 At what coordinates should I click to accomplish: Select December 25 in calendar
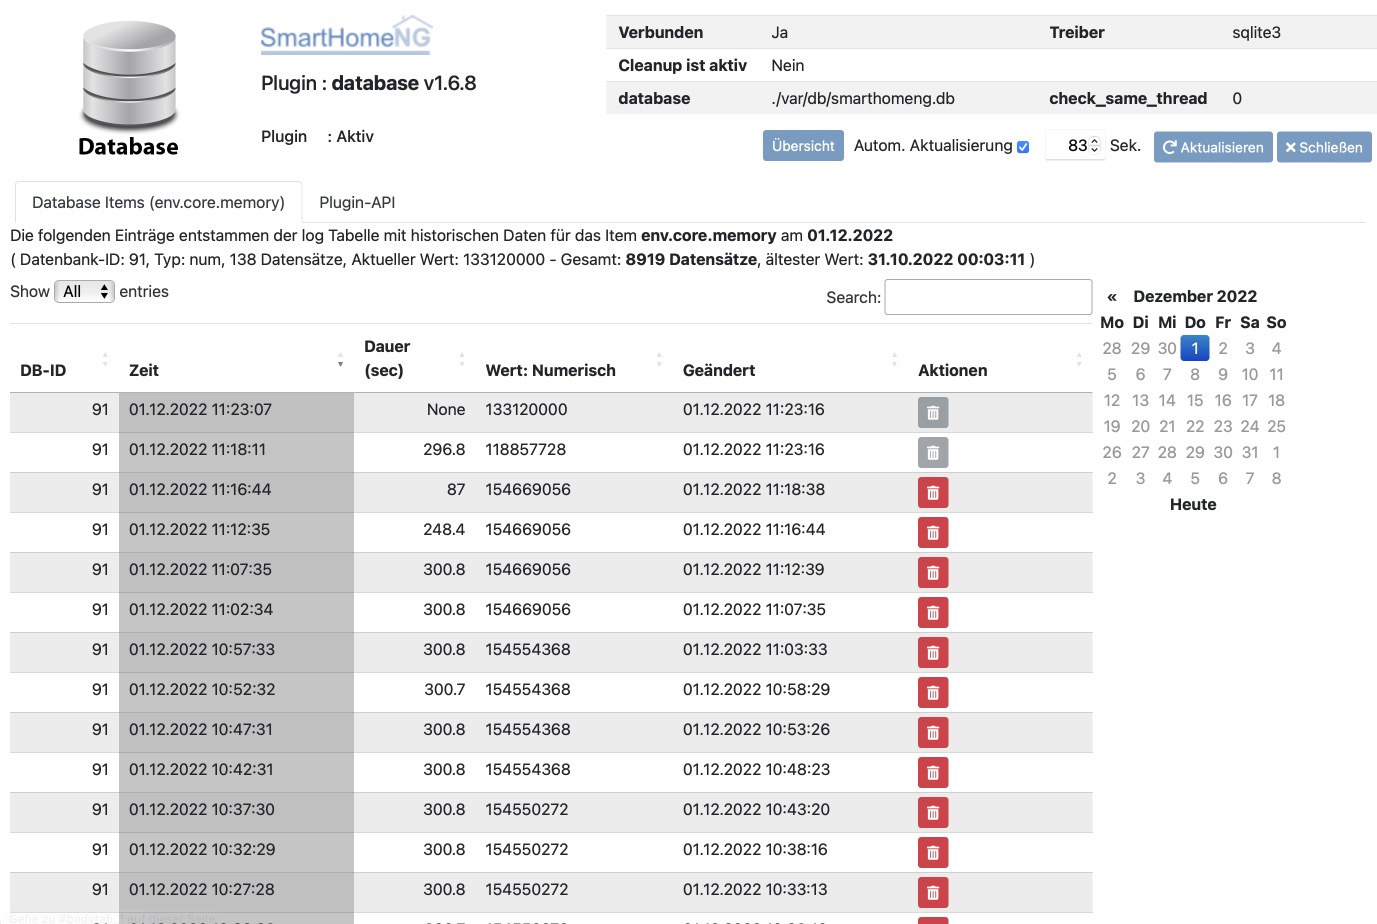click(x=1276, y=426)
